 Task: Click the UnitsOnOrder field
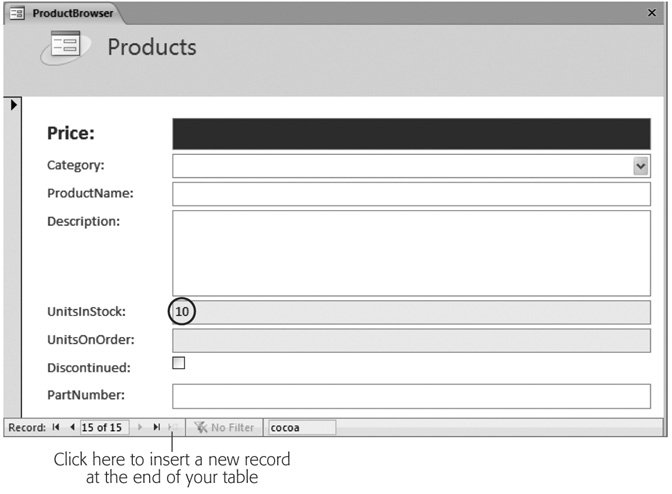pyautogui.click(x=411, y=341)
